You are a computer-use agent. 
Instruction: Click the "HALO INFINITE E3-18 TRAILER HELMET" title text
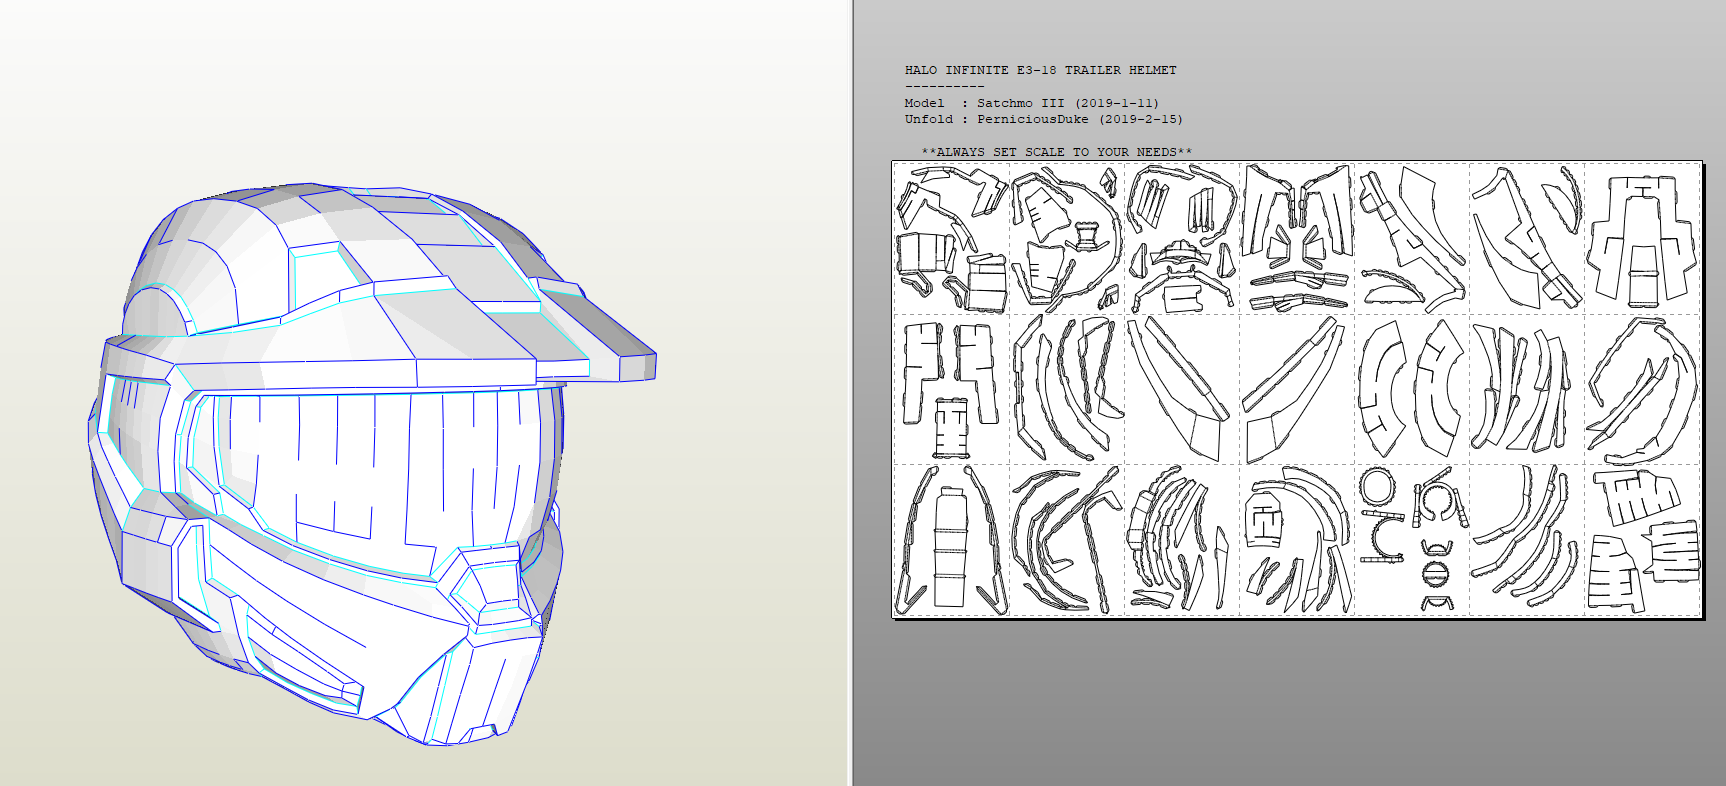pos(1040,70)
